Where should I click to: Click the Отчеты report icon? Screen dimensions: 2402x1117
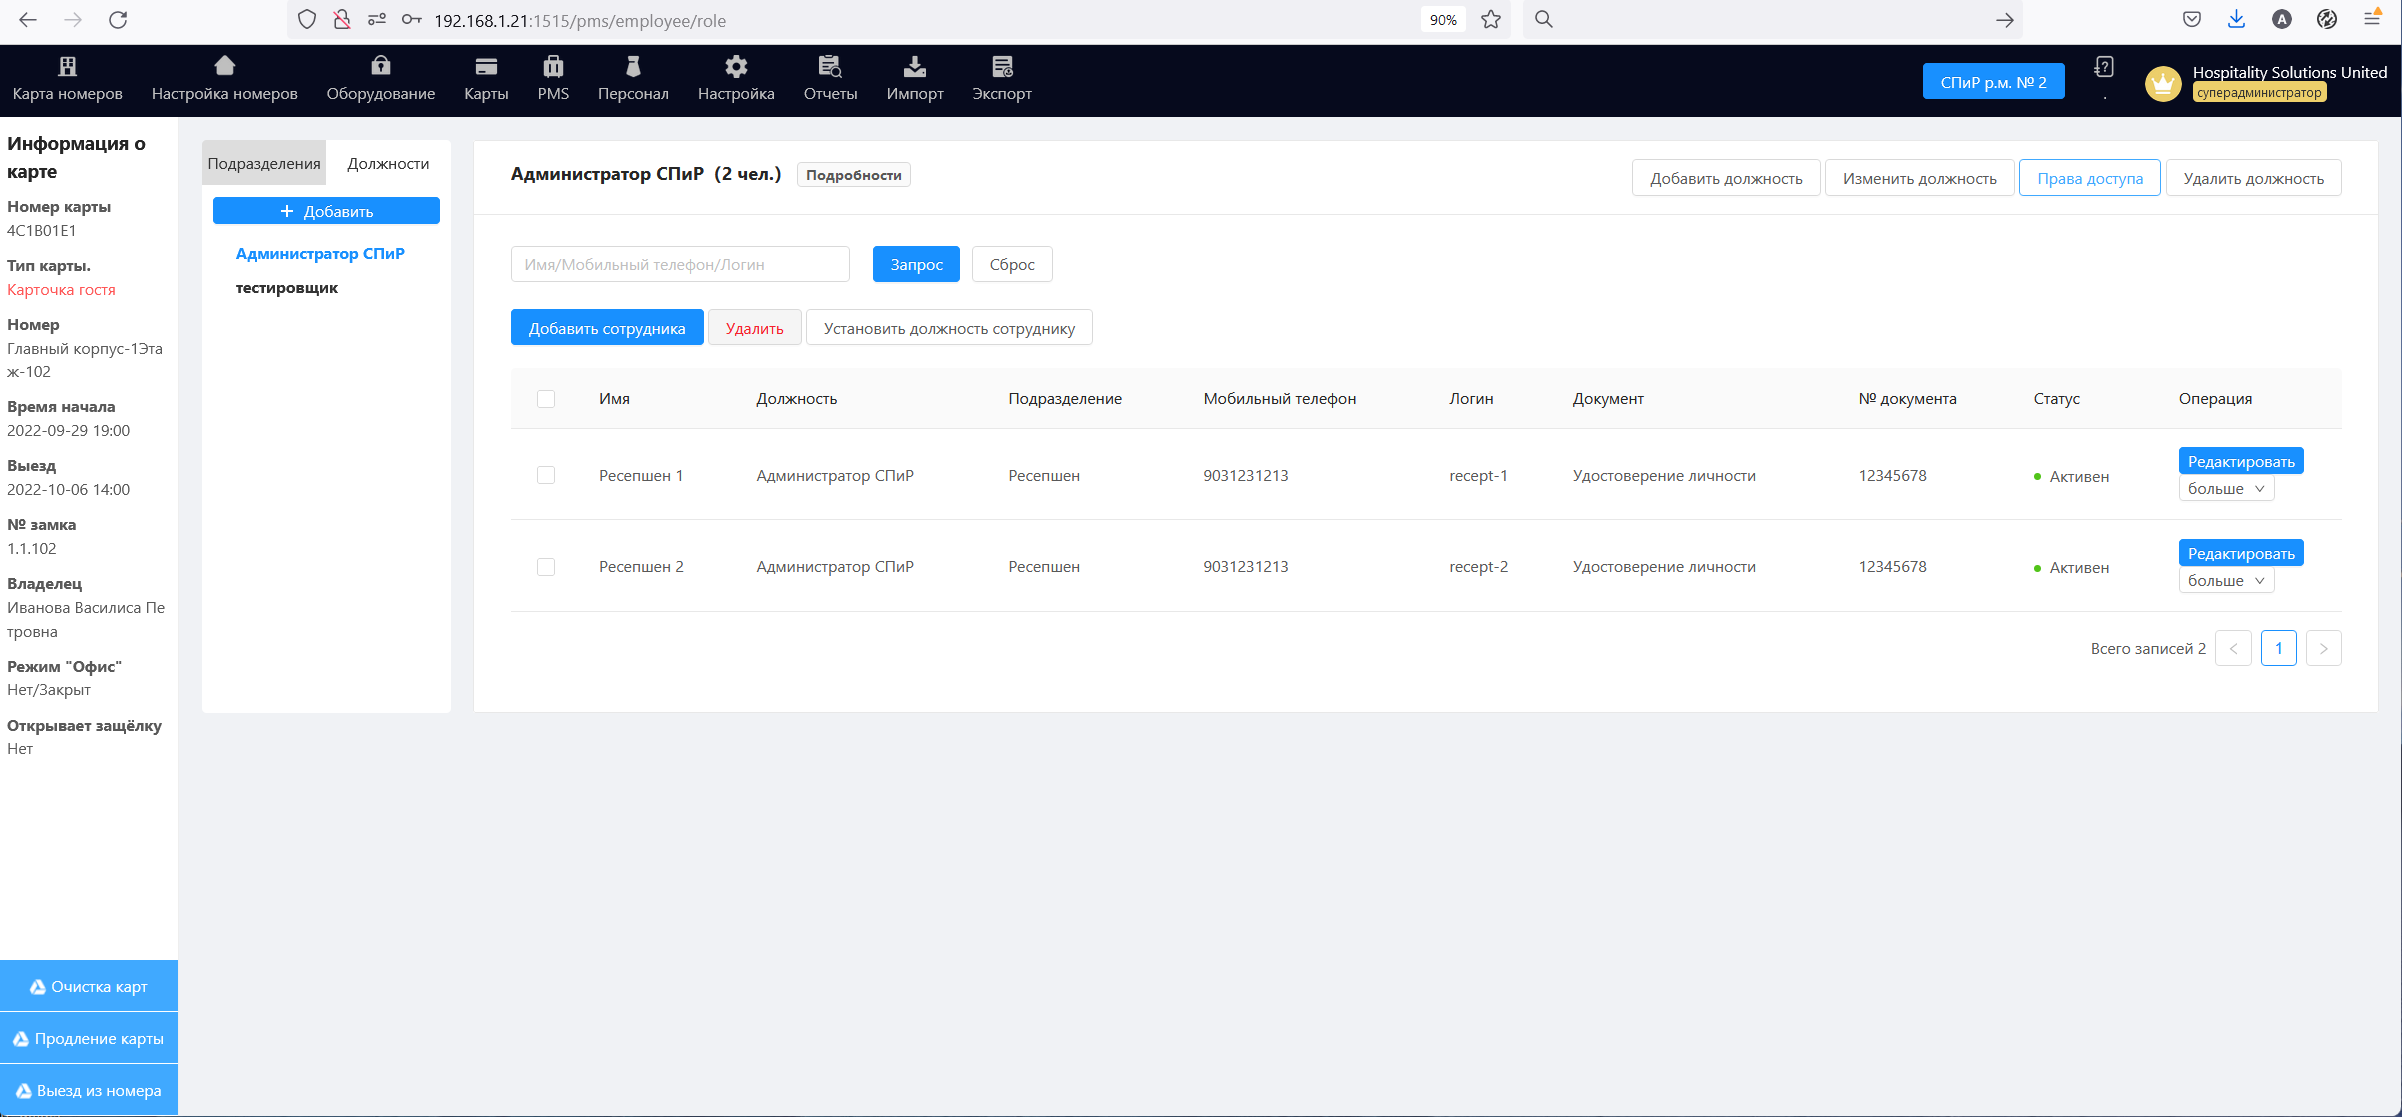(x=830, y=66)
